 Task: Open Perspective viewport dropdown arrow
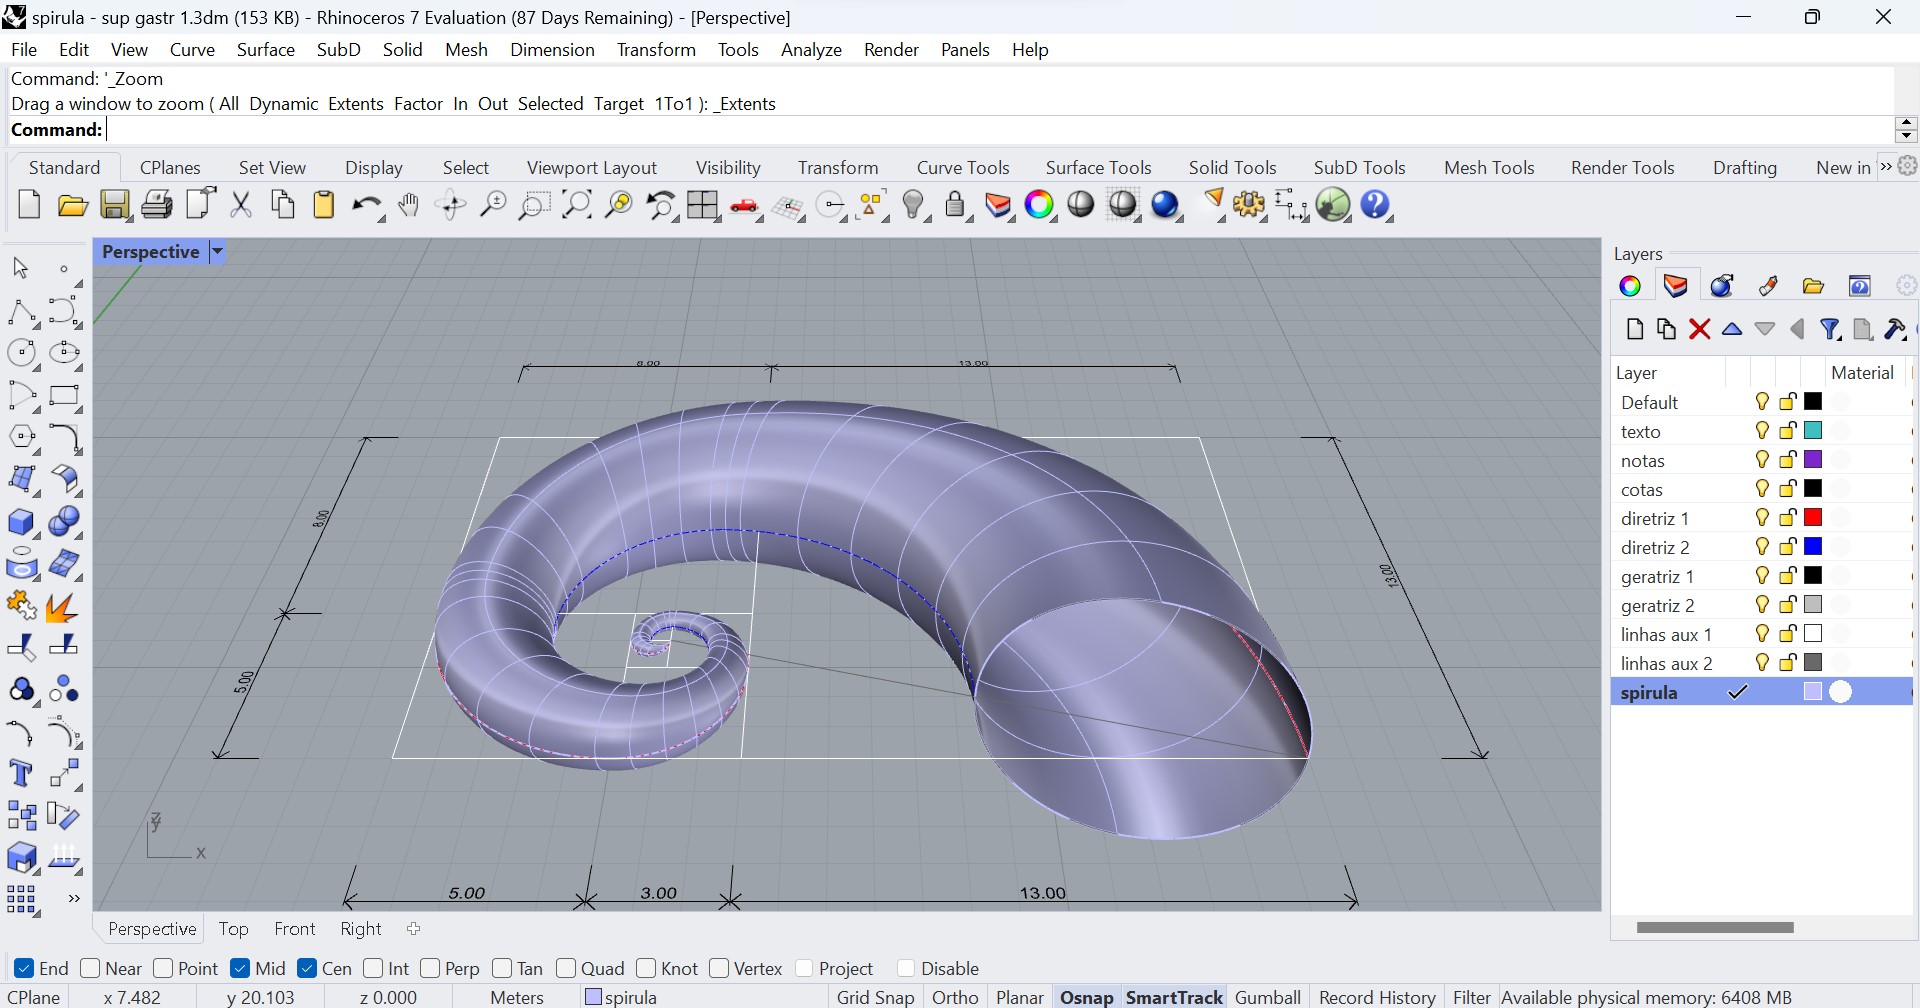(x=217, y=252)
